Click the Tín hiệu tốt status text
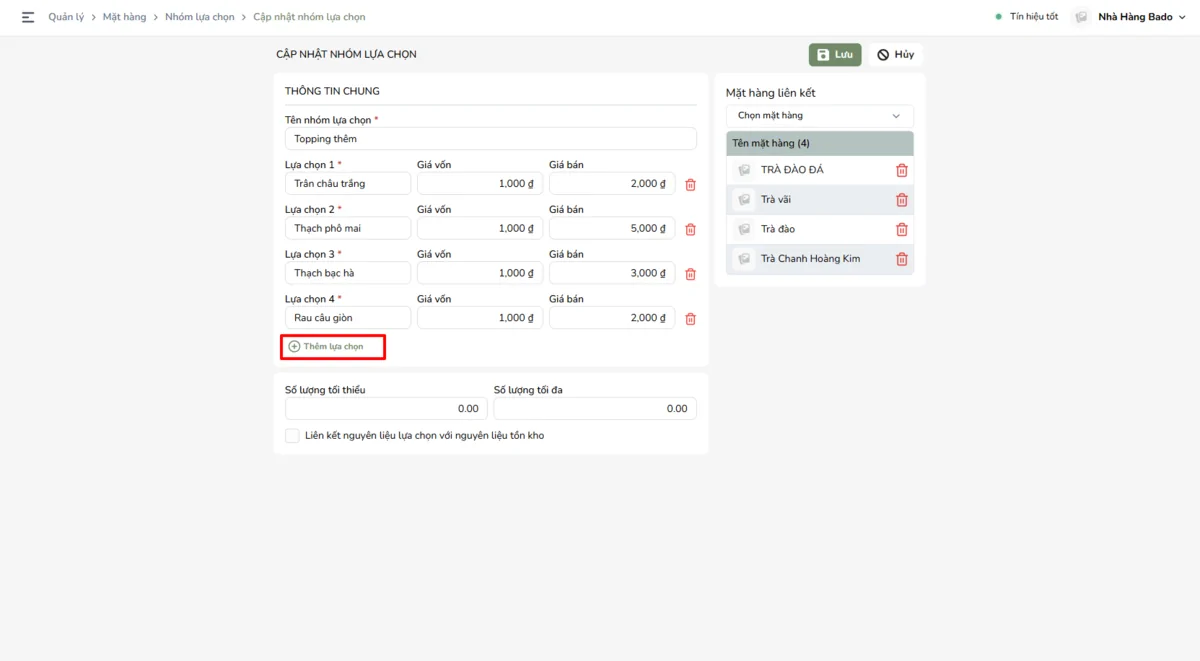The image size is (1200, 661). pyautogui.click(x=1034, y=17)
